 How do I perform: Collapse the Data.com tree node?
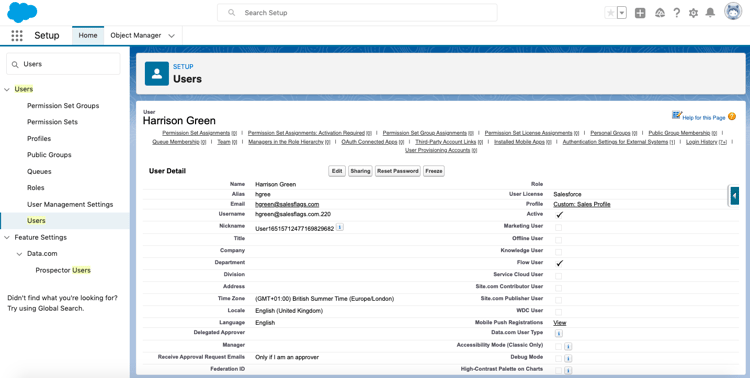click(20, 254)
